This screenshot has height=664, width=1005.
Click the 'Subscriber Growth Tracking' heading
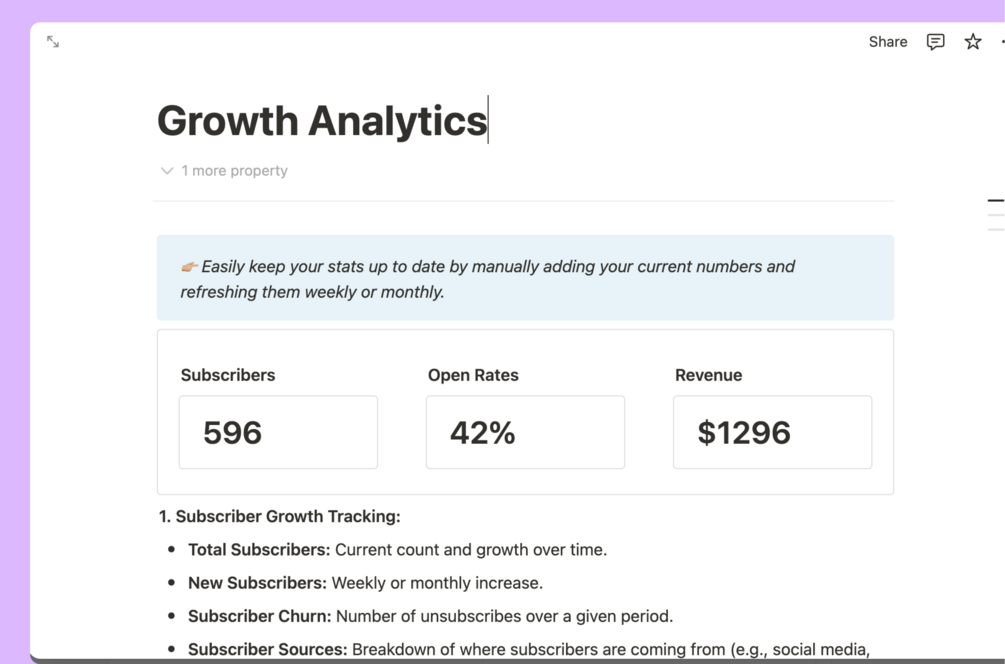coord(280,517)
